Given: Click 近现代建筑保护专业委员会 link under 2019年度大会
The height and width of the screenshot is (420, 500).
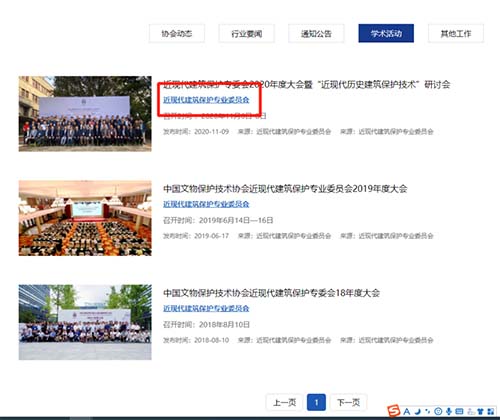Looking at the screenshot, I should (206, 204).
